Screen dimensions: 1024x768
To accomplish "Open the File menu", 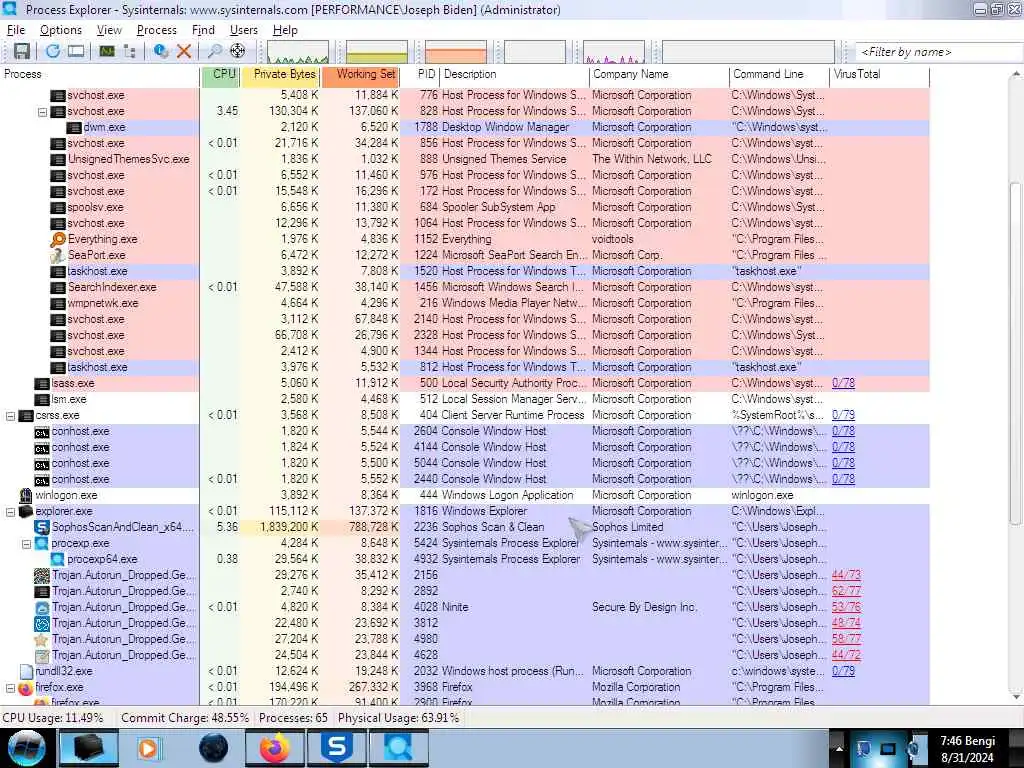I will 16,30.
